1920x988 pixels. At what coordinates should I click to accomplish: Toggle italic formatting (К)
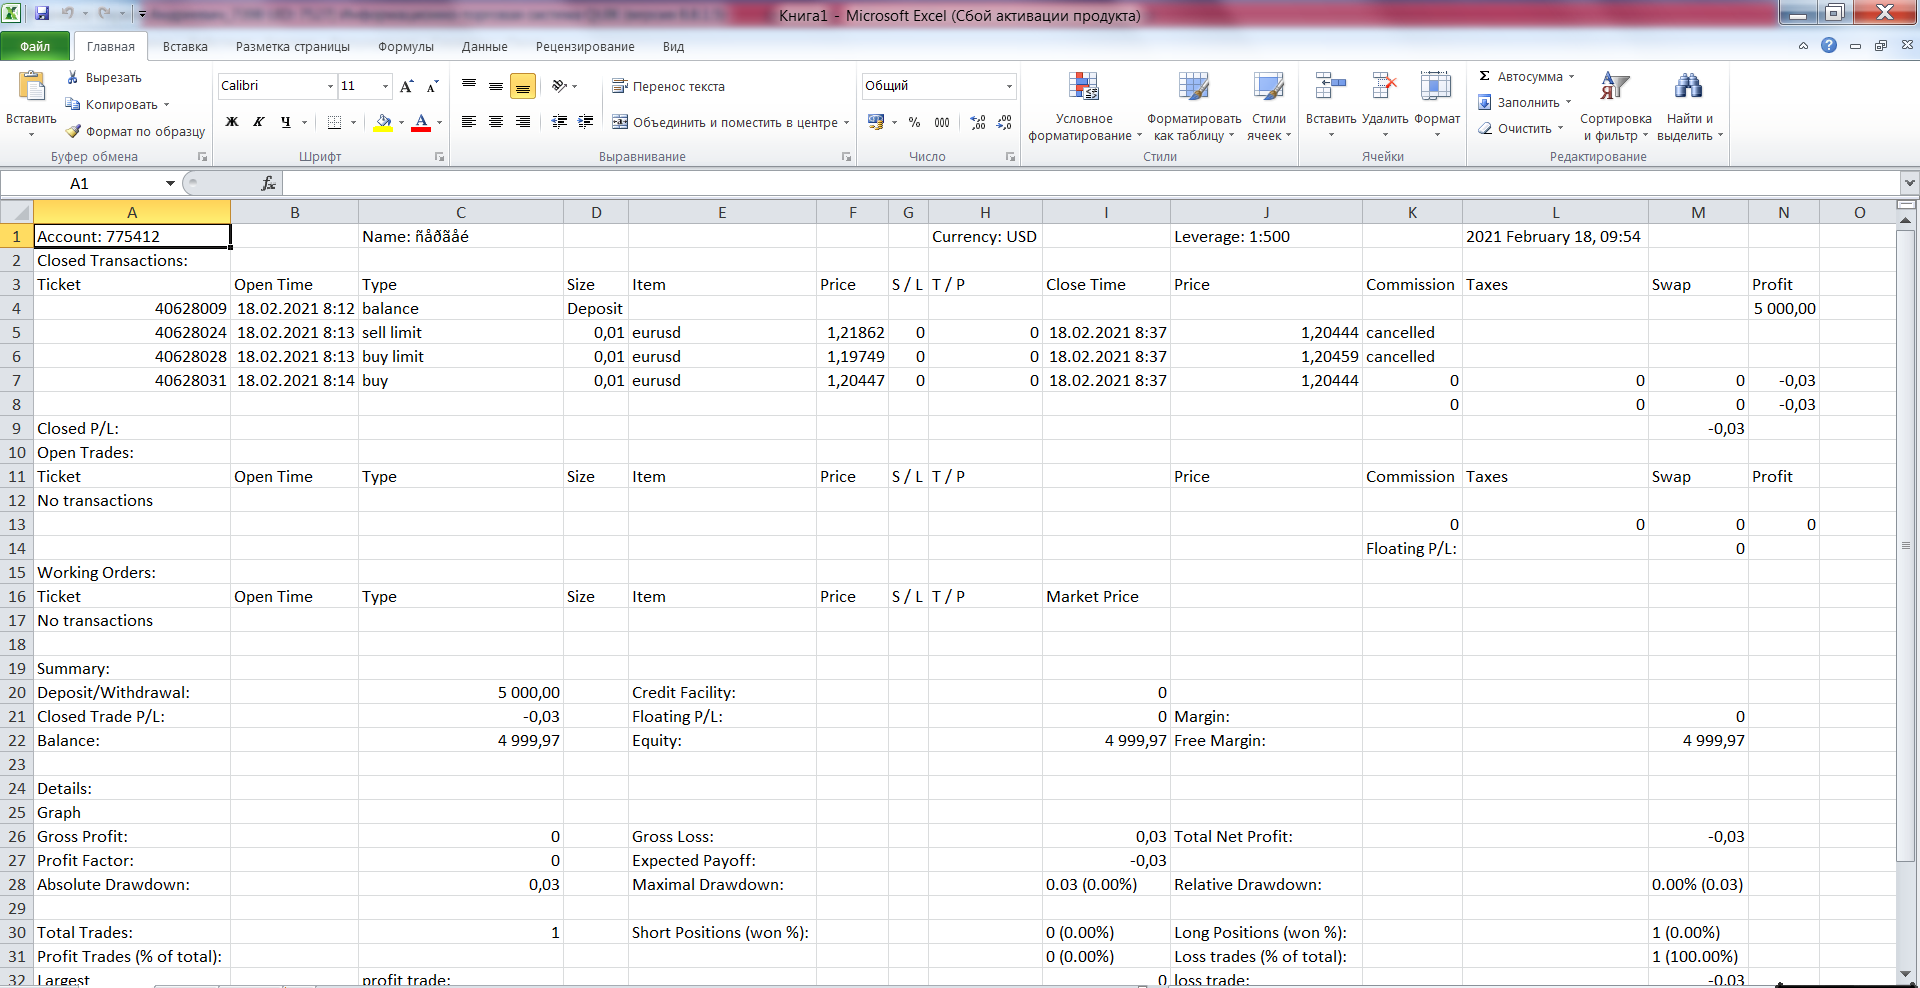click(x=259, y=122)
